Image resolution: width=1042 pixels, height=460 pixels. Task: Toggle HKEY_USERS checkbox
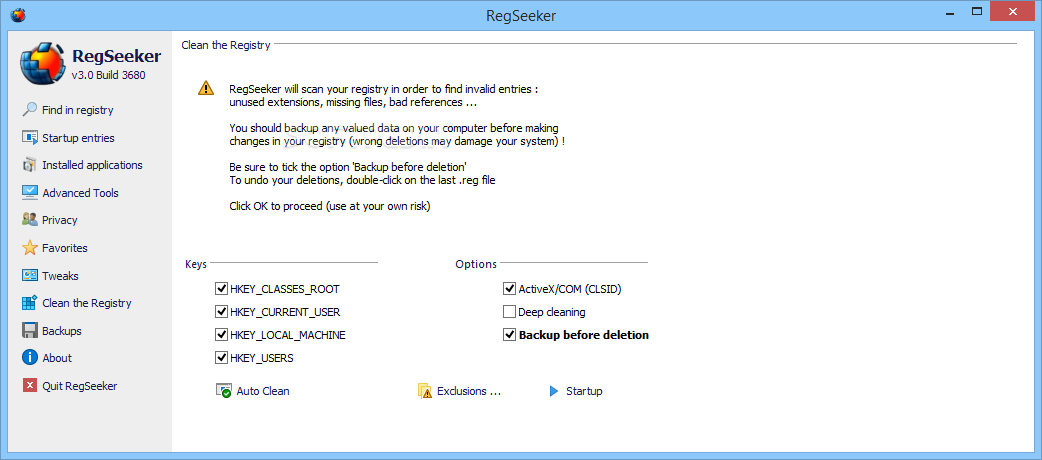(221, 358)
